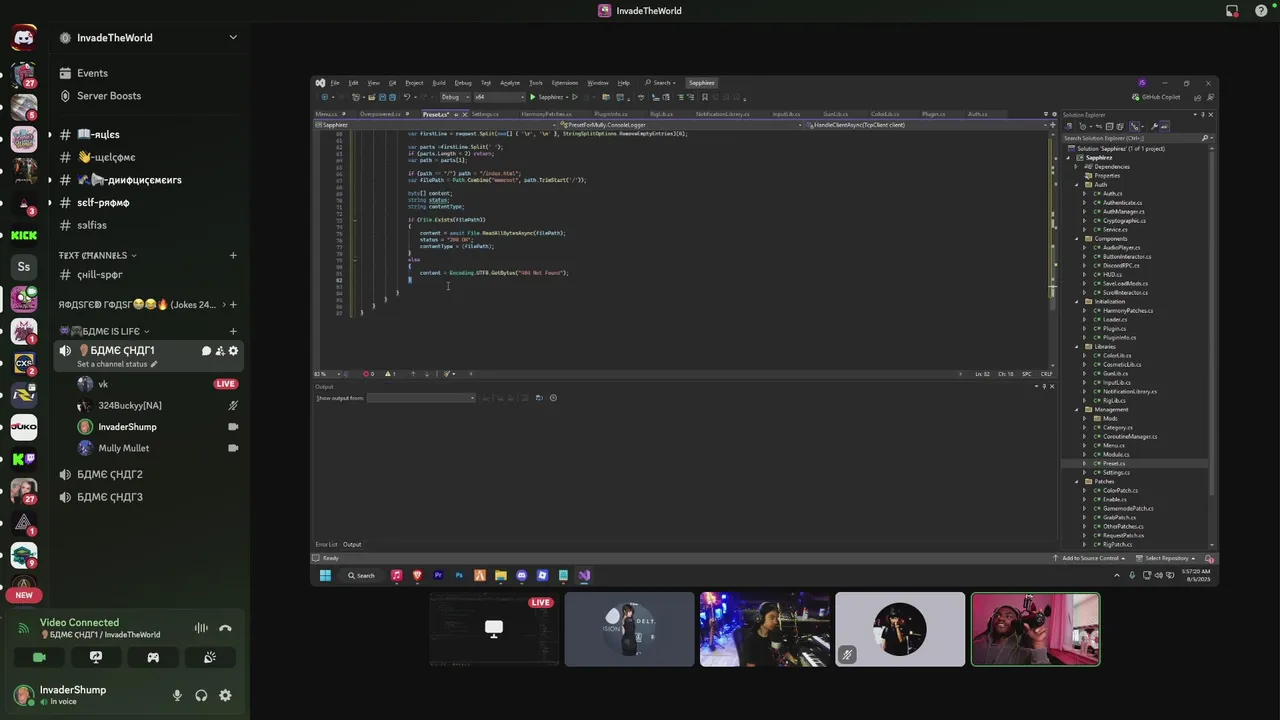Collapse the Components folder in Solution Explorer
This screenshot has height=720, width=1280.
click(x=1077, y=239)
